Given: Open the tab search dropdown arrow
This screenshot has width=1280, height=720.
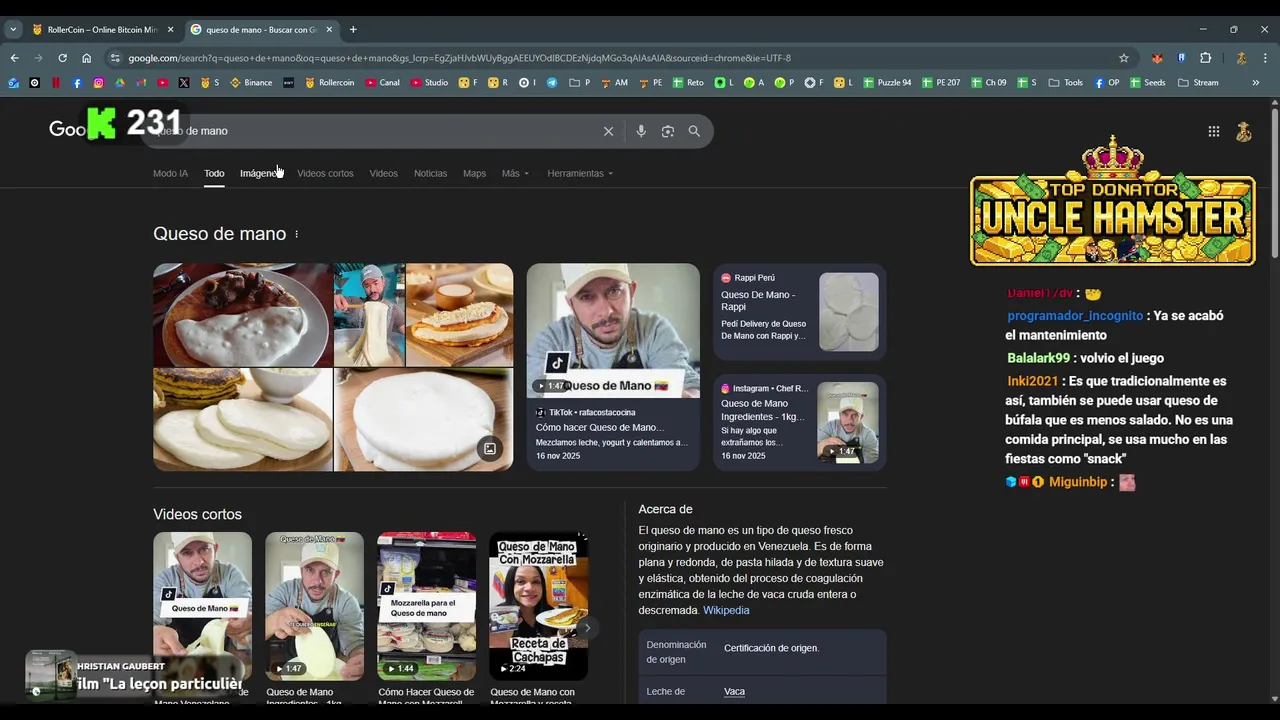Looking at the screenshot, I should click(x=13, y=29).
